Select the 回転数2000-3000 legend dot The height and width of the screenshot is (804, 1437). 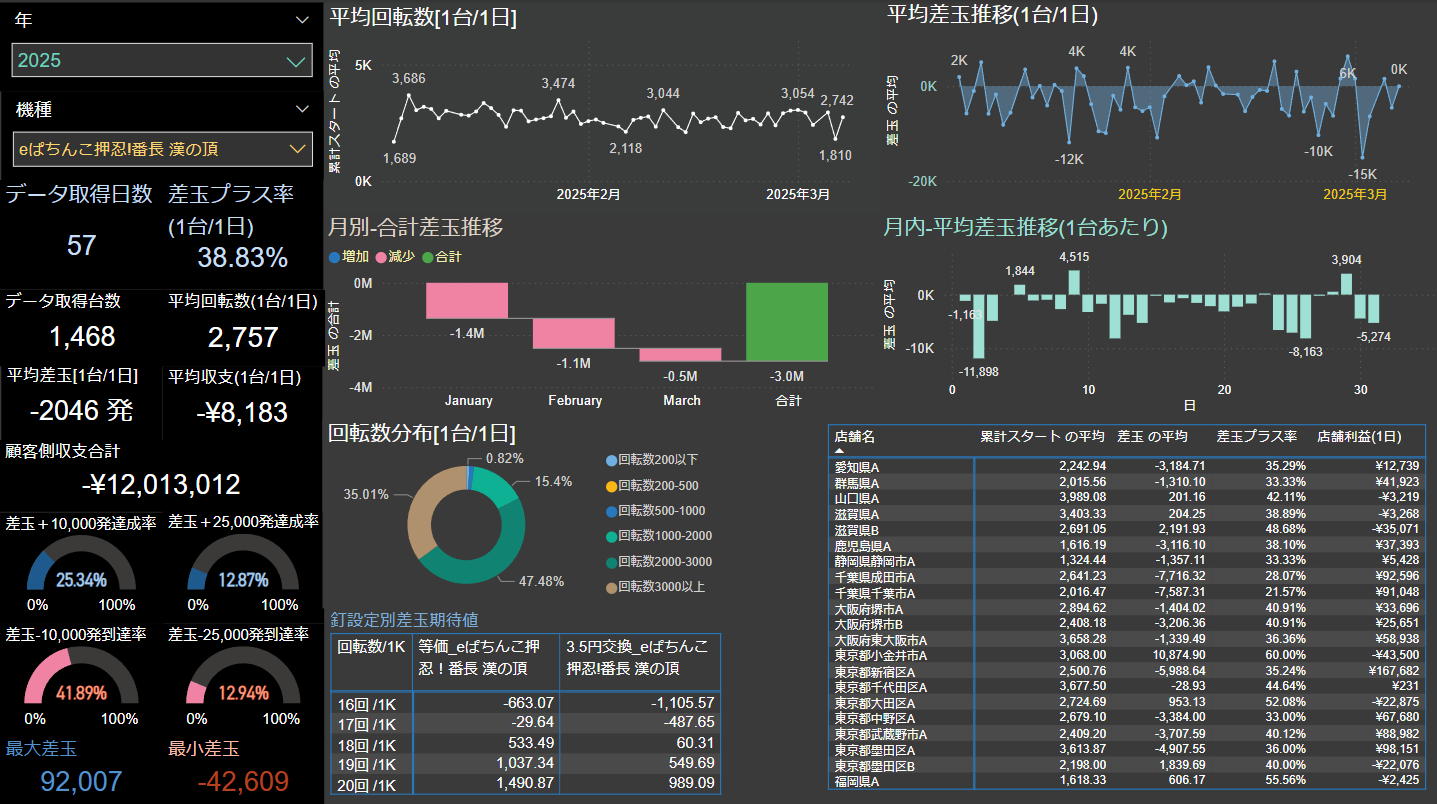pos(611,562)
